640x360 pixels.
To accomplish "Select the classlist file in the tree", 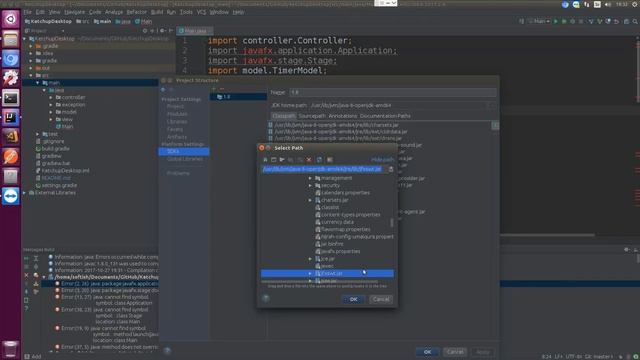I will pyautogui.click(x=327, y=207).
